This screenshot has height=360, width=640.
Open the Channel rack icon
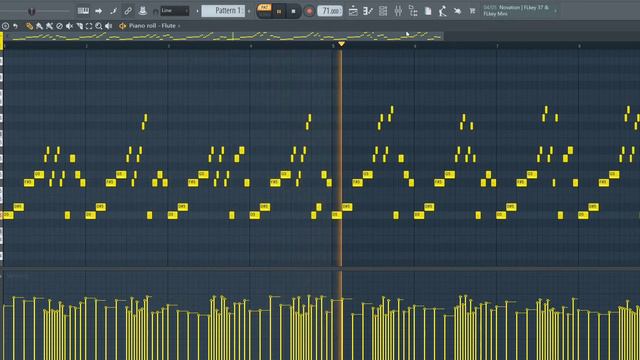click(x=383, y=11)
